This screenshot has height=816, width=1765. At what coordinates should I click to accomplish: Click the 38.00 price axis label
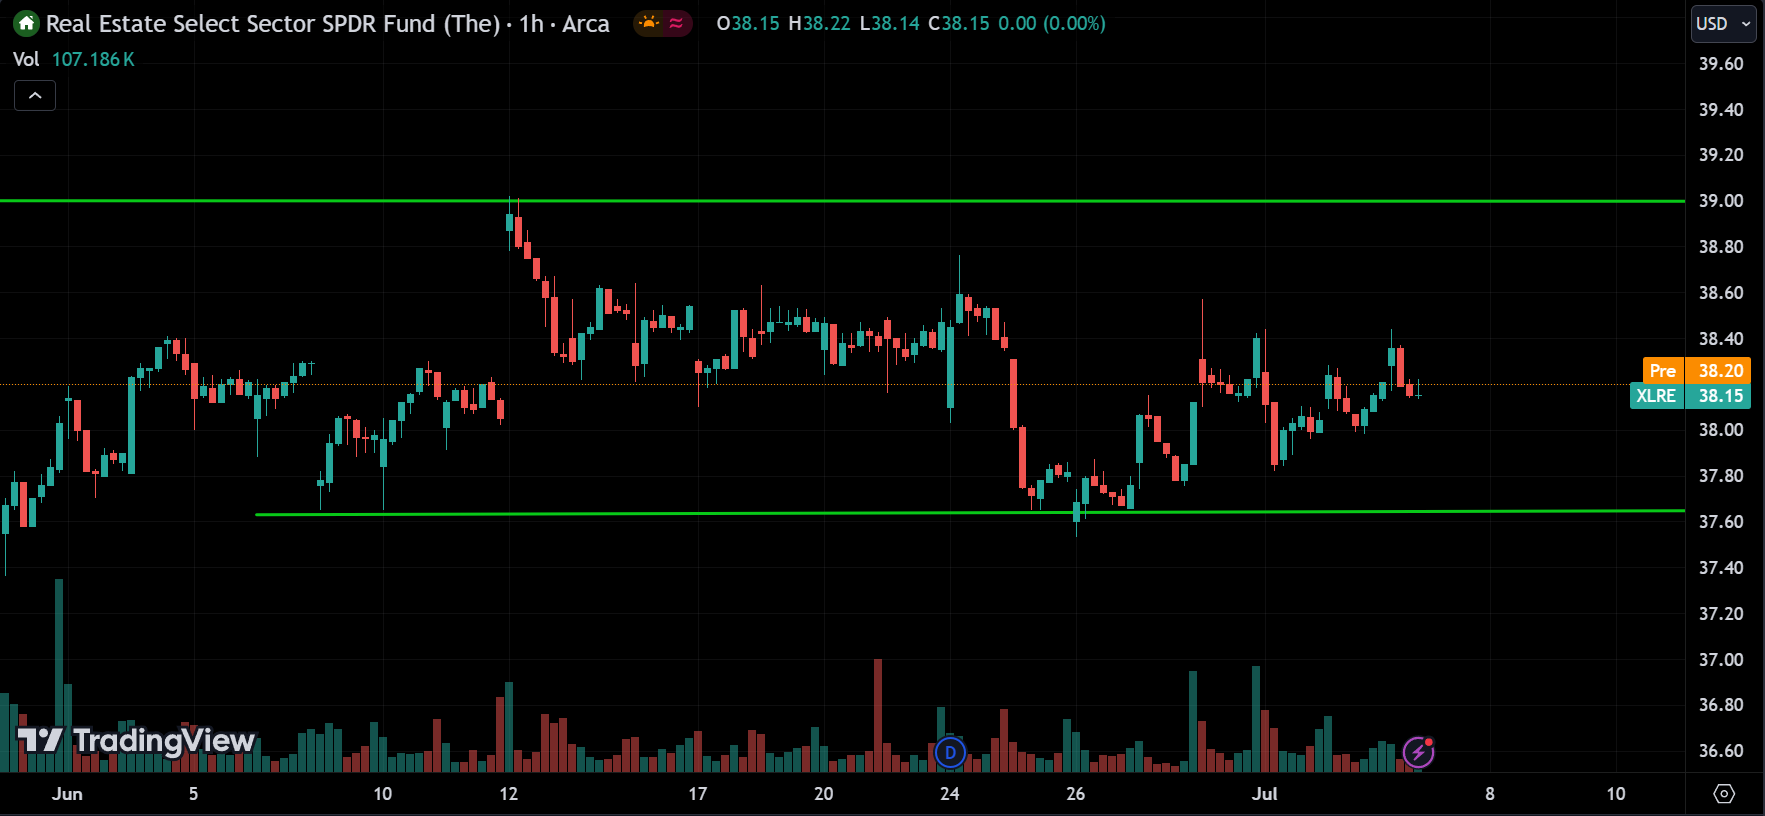(1721, 430)
